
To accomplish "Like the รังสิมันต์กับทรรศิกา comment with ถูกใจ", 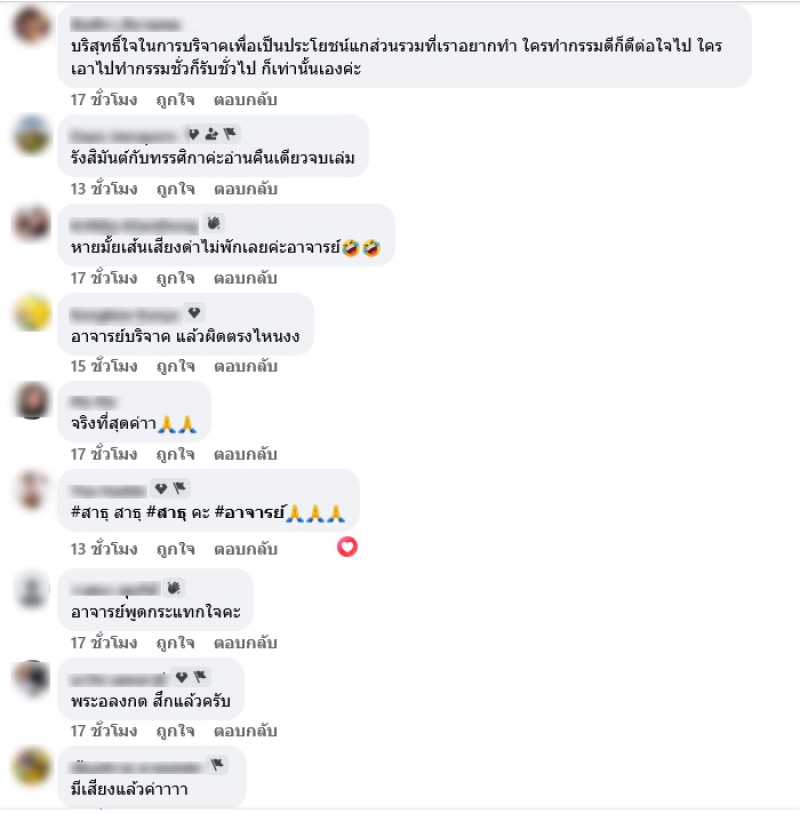I will pos(176,189).
